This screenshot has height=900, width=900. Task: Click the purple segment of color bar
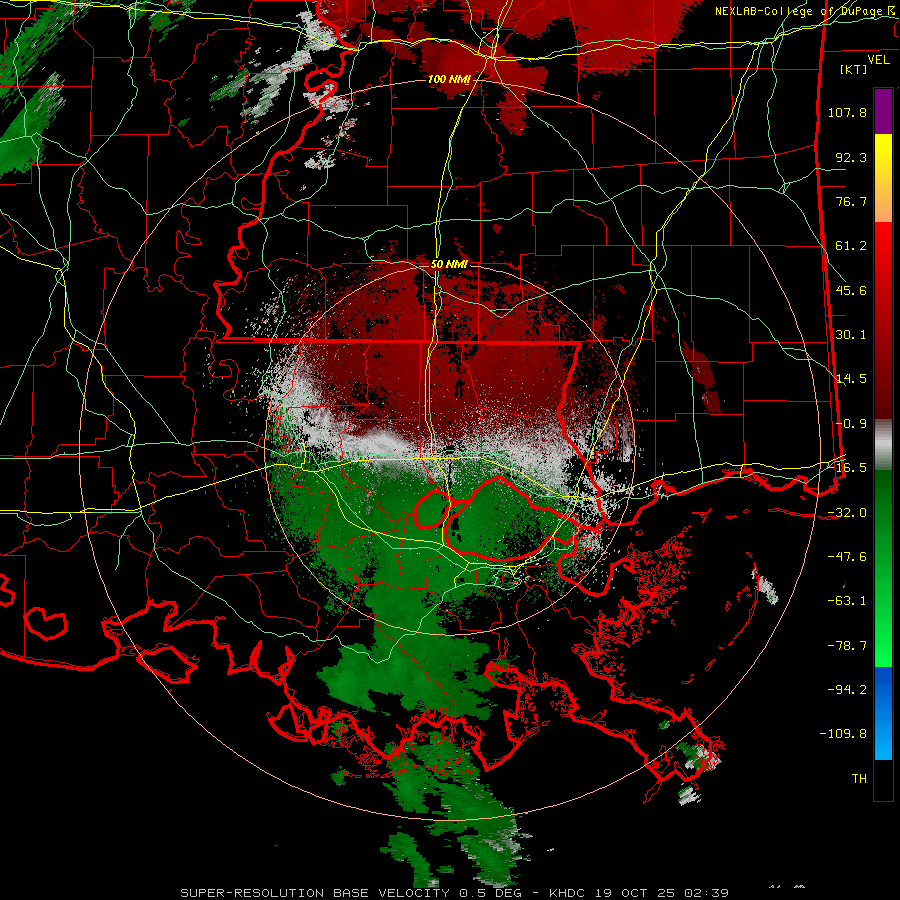[883, 111]
